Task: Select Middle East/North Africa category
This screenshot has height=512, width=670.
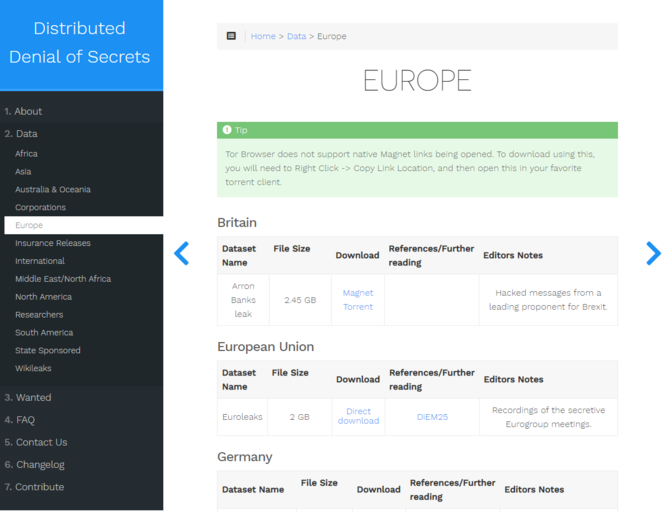Action: click(x=62, y=279)
